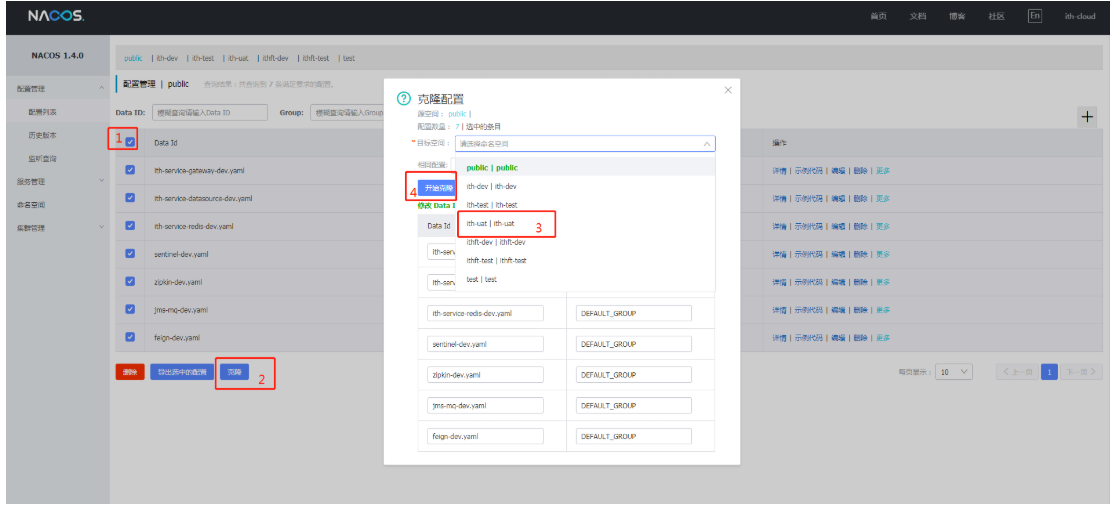The image size is (1115, 509).
Task: Switch to the ithft-test namespace tab
Action: coord(316,58)
